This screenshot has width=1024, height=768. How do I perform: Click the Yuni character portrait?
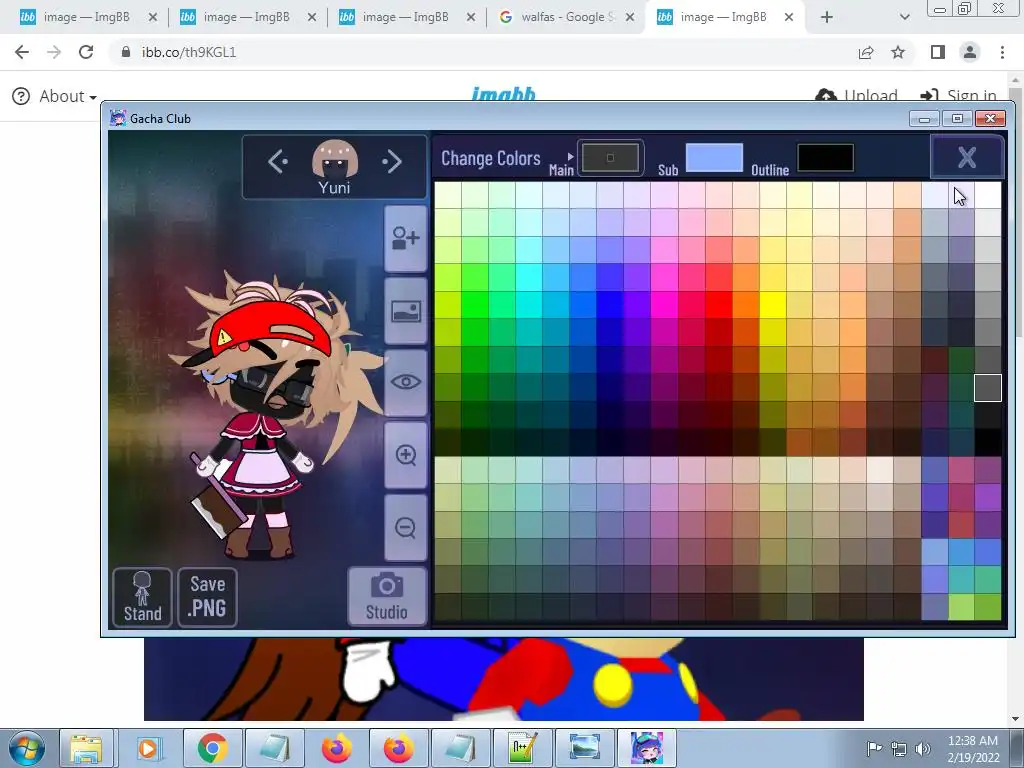pyautogui.click(x=334, y=159)
